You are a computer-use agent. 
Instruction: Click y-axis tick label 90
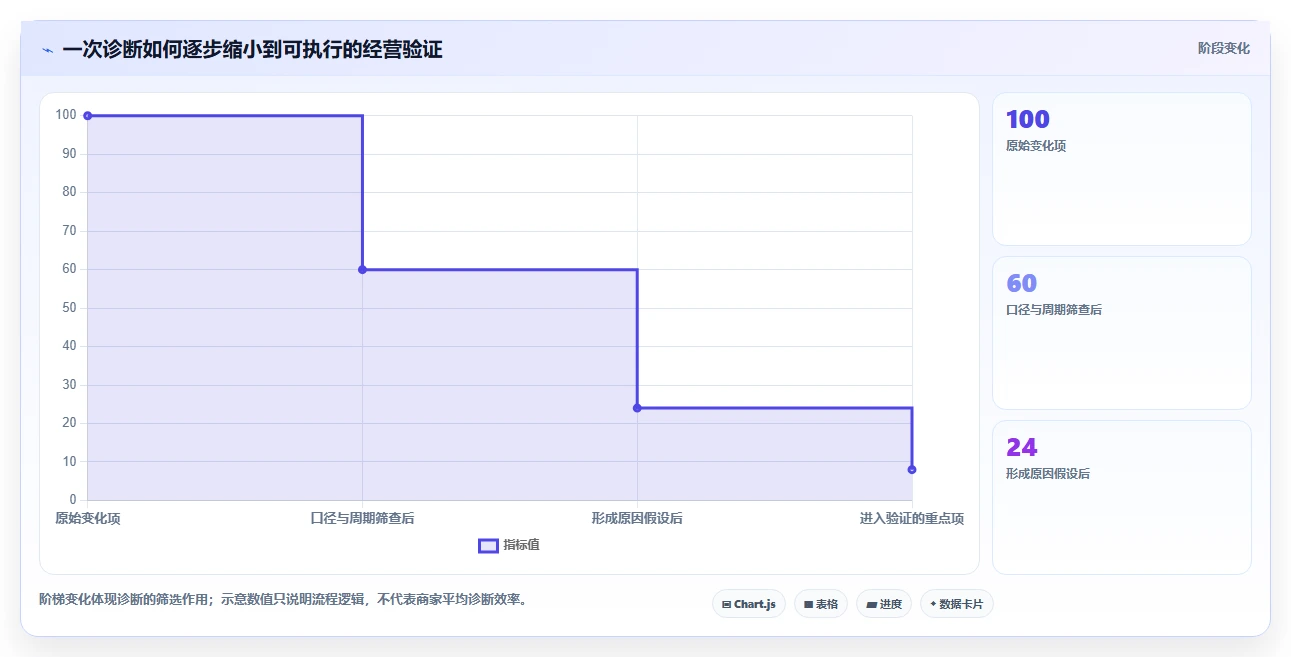[x=69, y=153]
